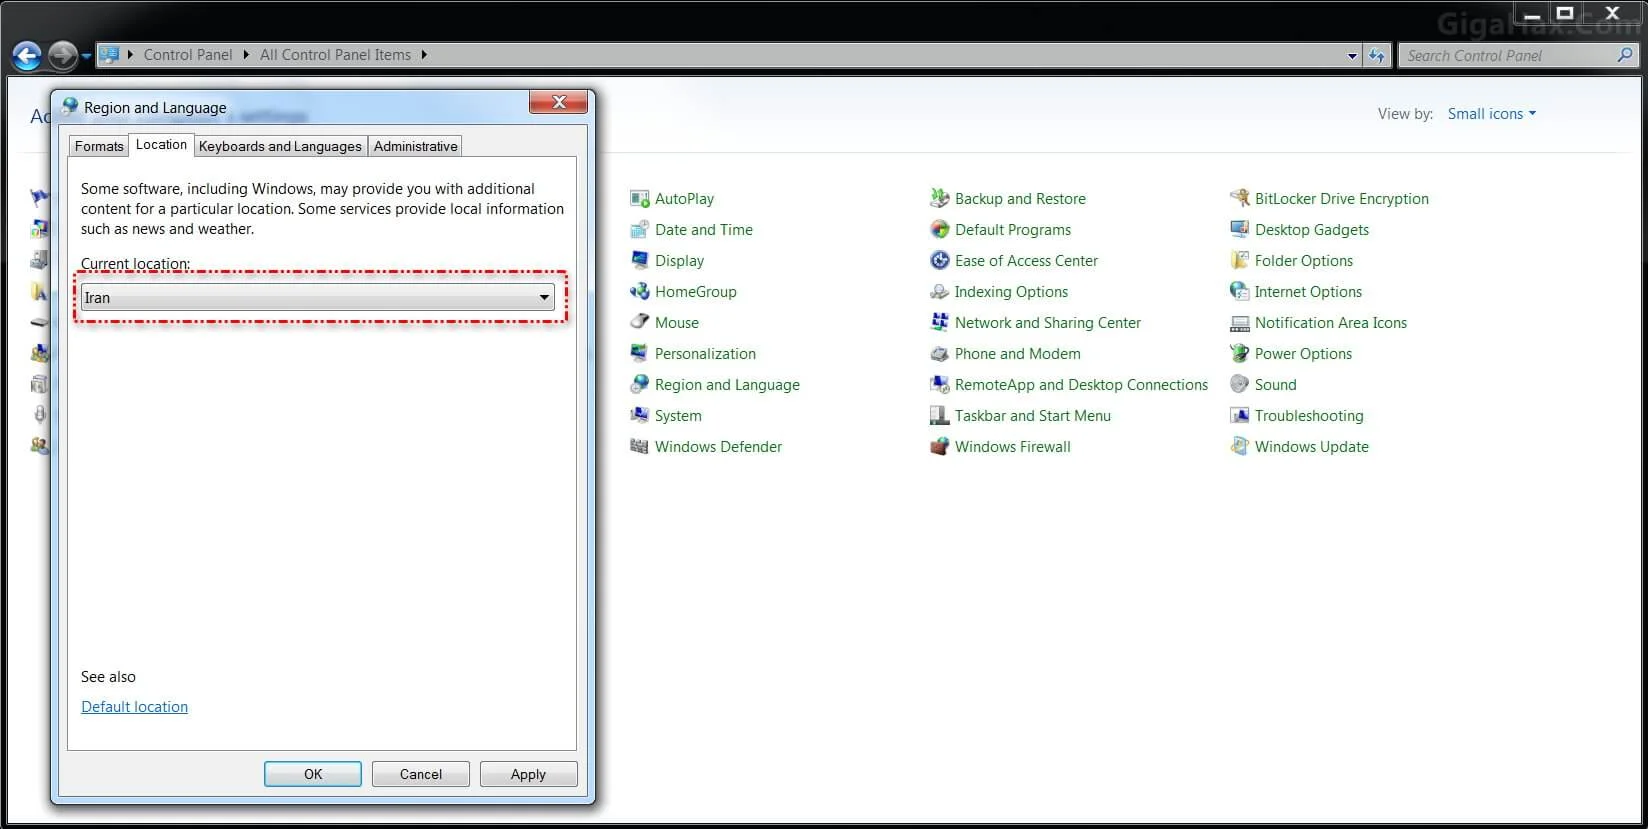Open the Windows Defender icon
1648x829 pixels.
point(640,447)
